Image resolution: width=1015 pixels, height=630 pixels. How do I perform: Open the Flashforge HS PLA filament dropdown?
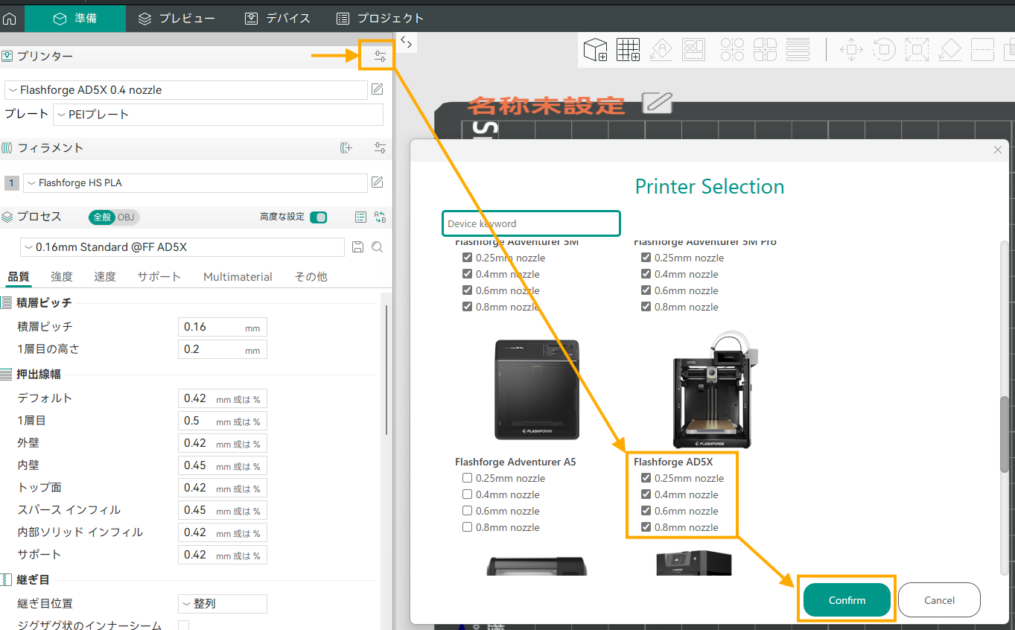point(195,183)
